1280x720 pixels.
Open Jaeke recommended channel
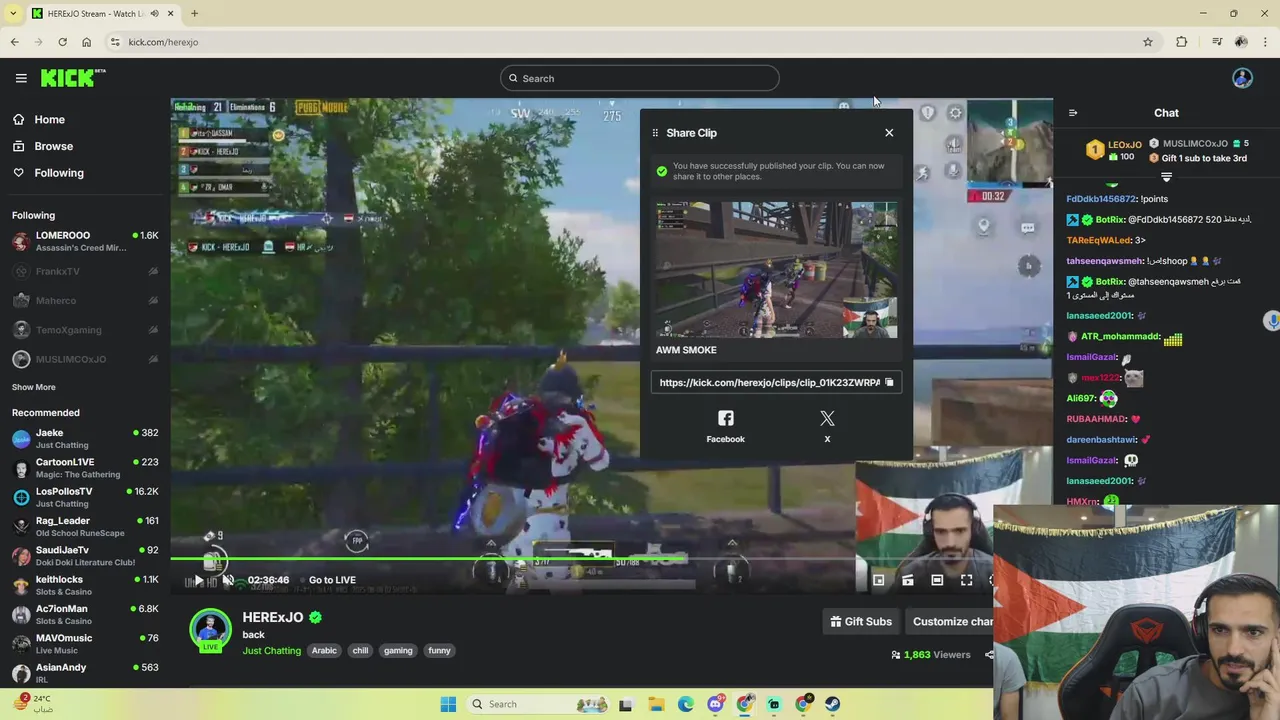pyautogui.click(x=85, y=439)
